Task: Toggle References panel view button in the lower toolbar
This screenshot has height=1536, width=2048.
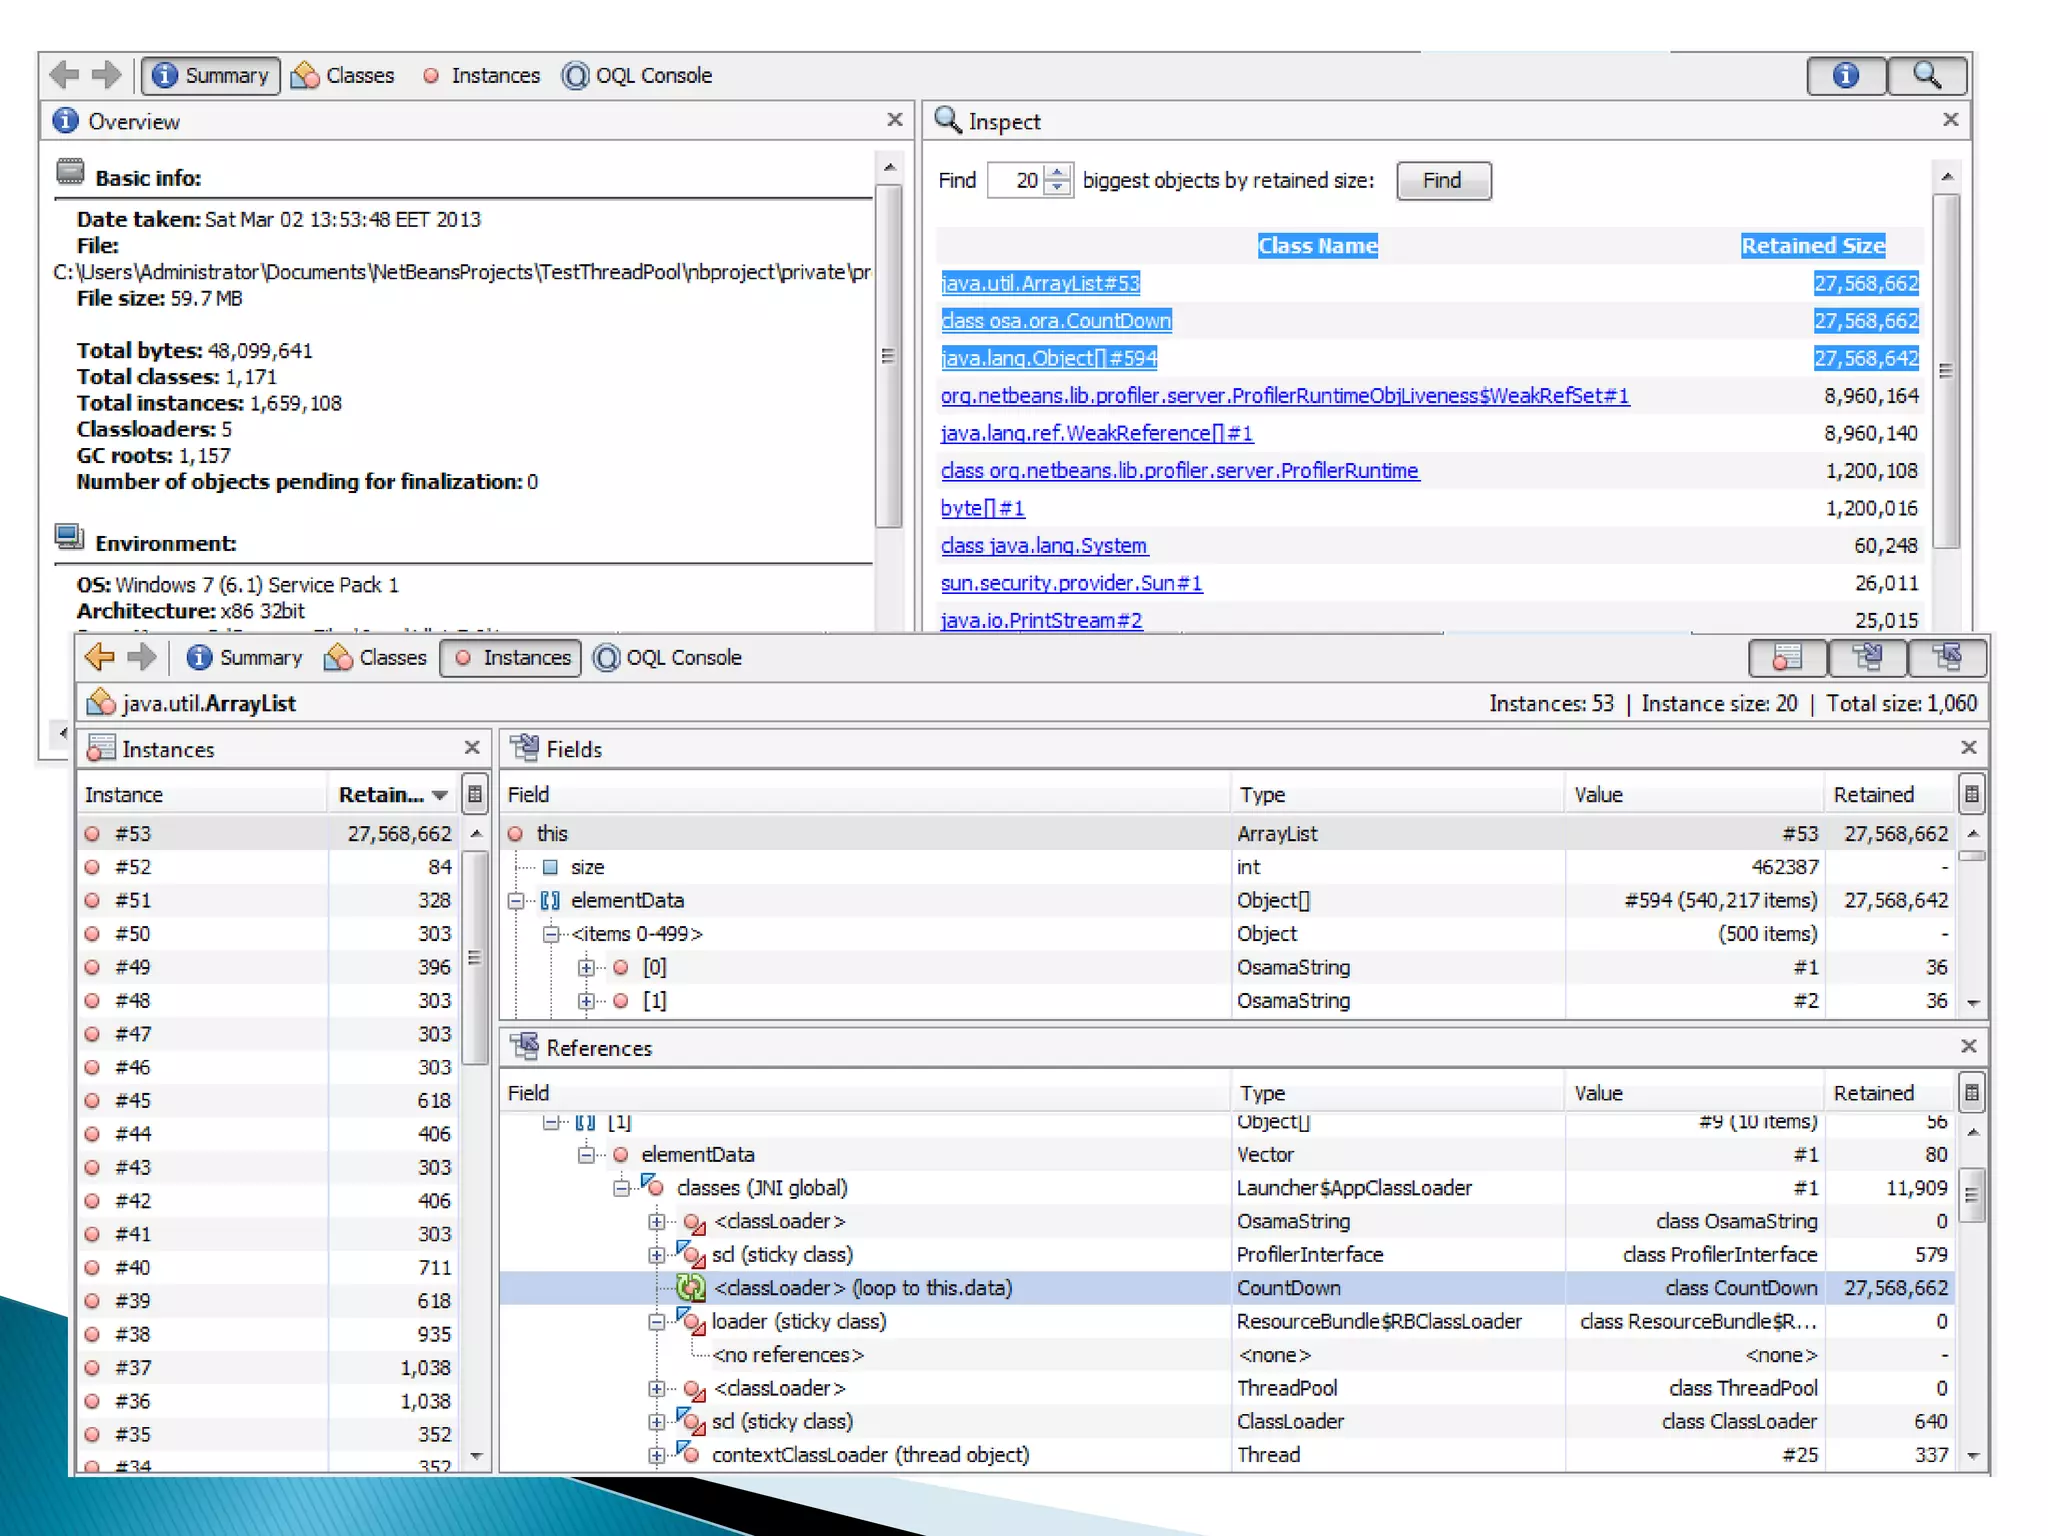Action: pyautogui.click(x=1947, y=658)
